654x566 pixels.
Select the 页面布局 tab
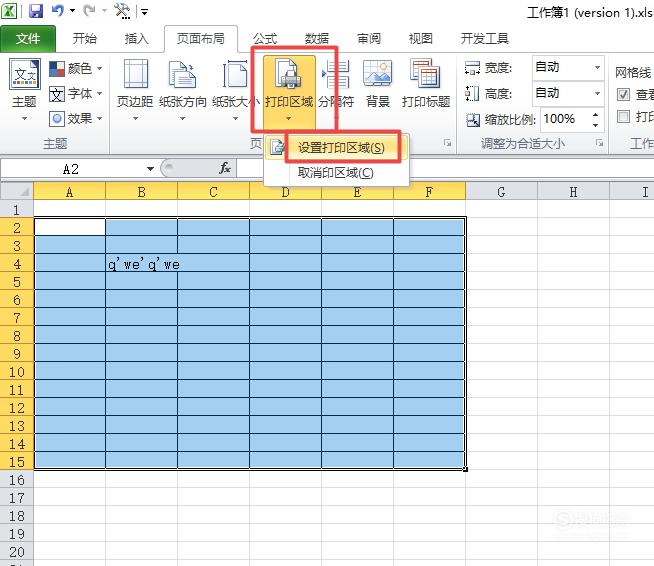click(x=201, y=39)
